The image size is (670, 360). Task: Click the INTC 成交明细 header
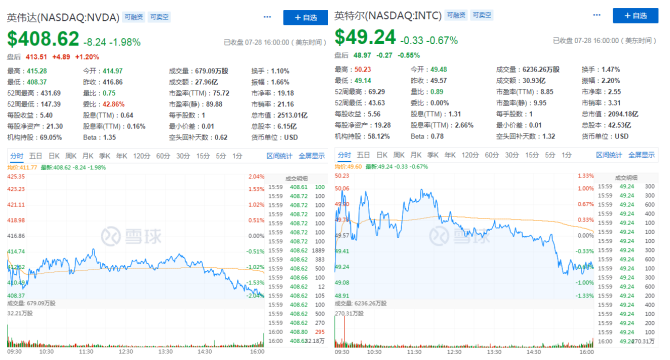626,178
